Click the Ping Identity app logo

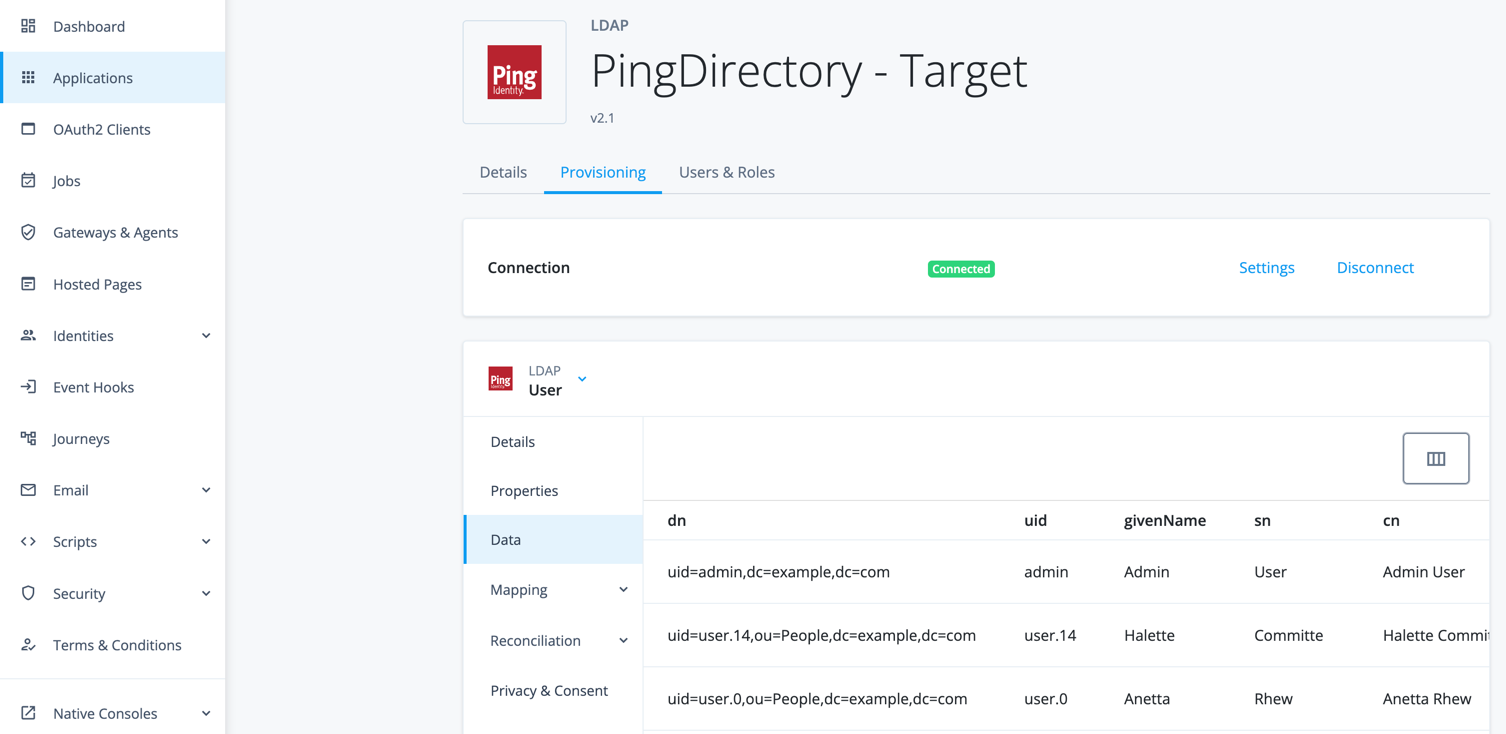tap(514, 71)
